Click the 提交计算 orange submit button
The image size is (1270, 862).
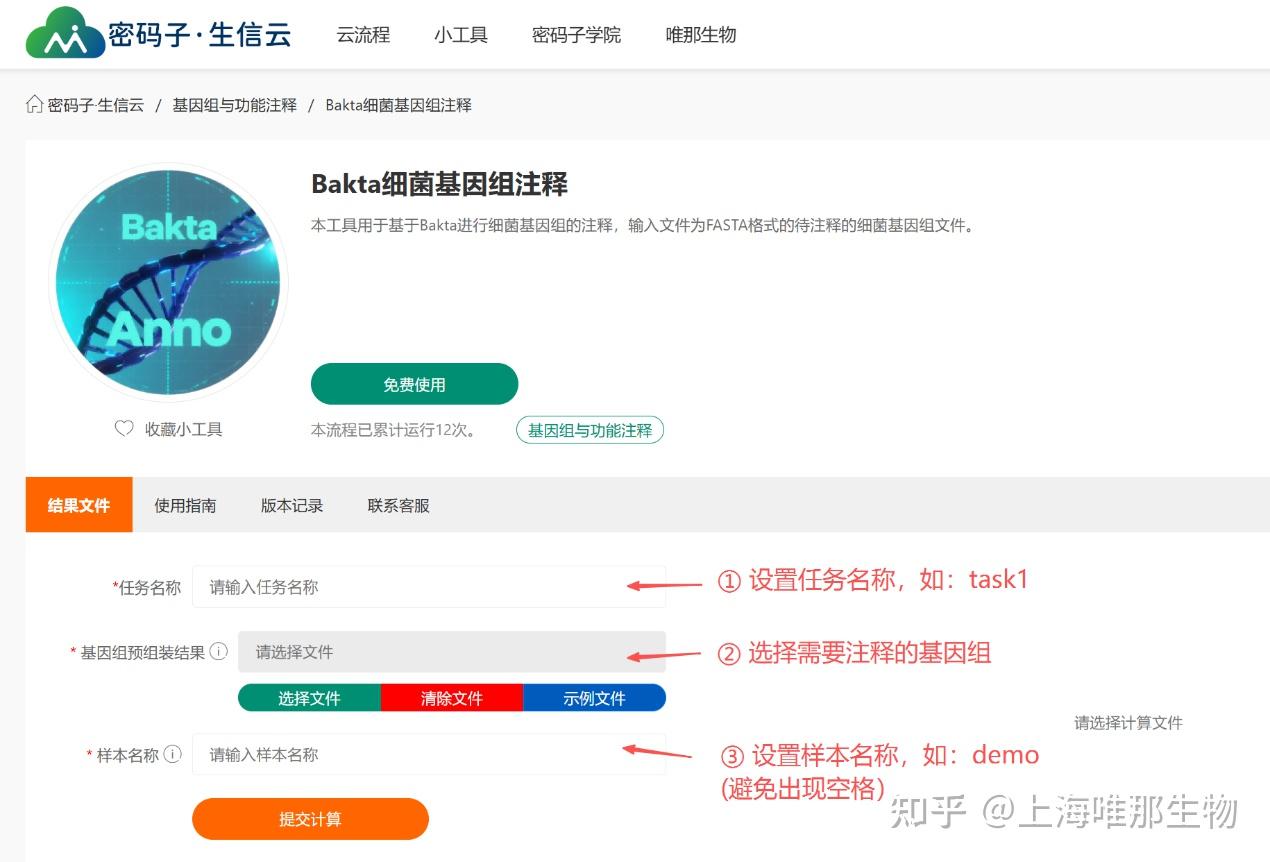(310, 818)
